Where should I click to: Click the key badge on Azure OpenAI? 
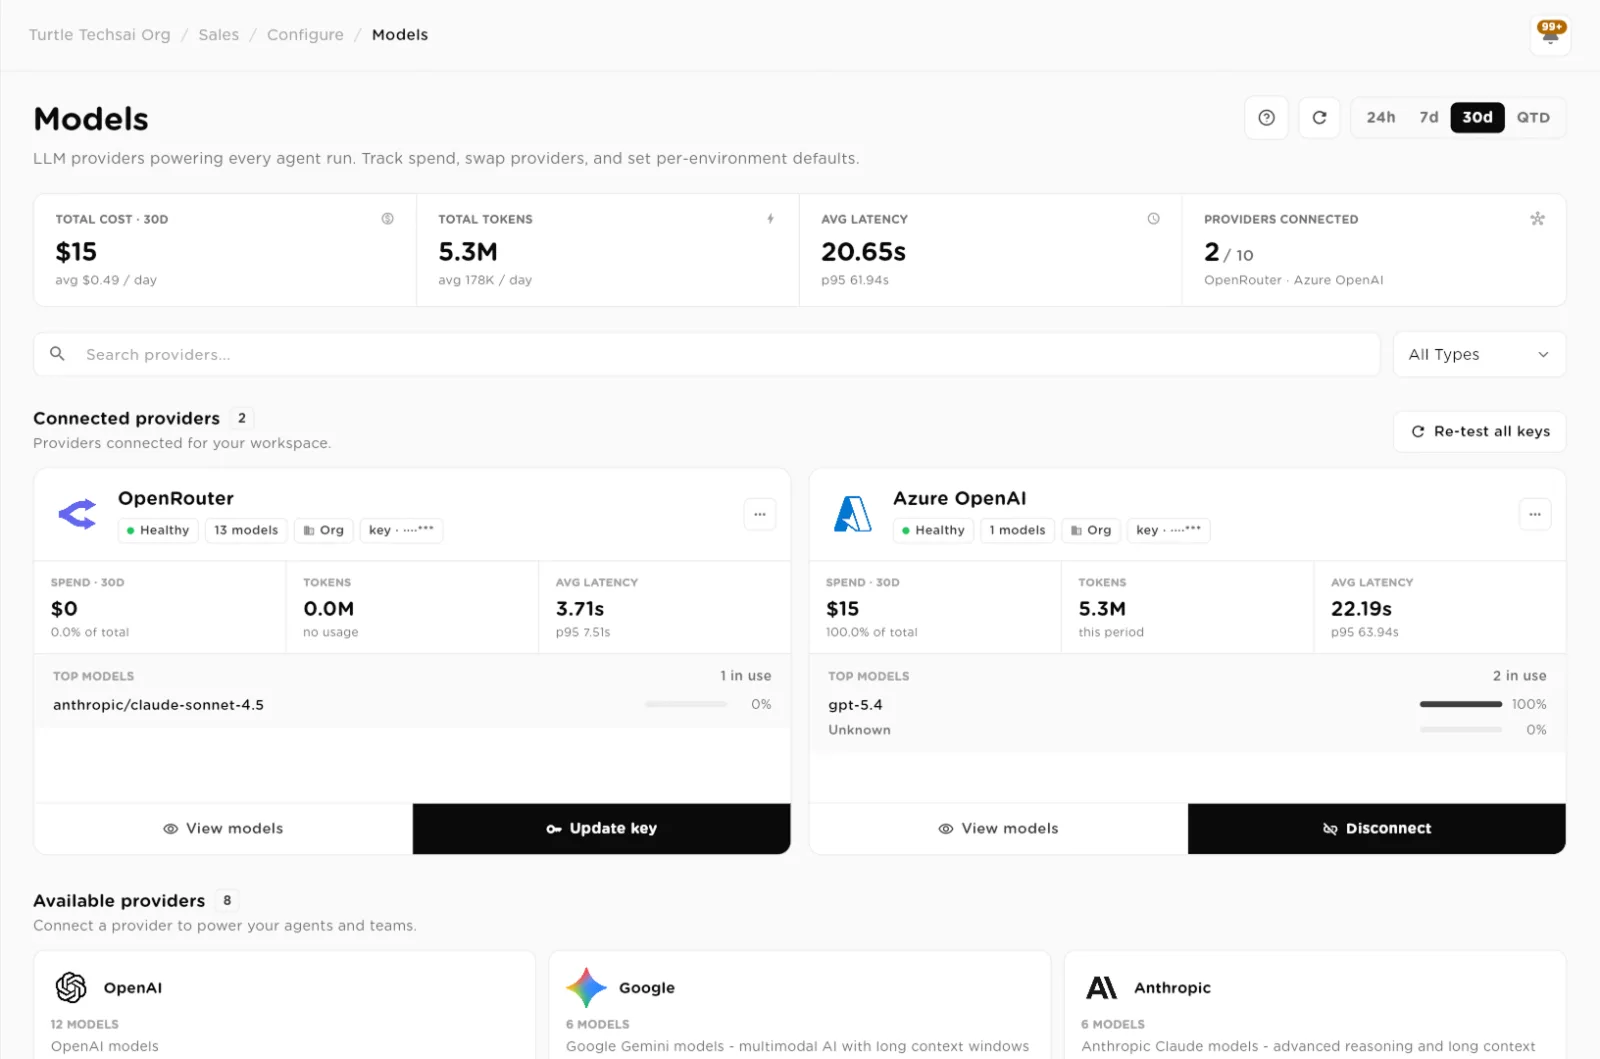click(x=1169, y=530)
